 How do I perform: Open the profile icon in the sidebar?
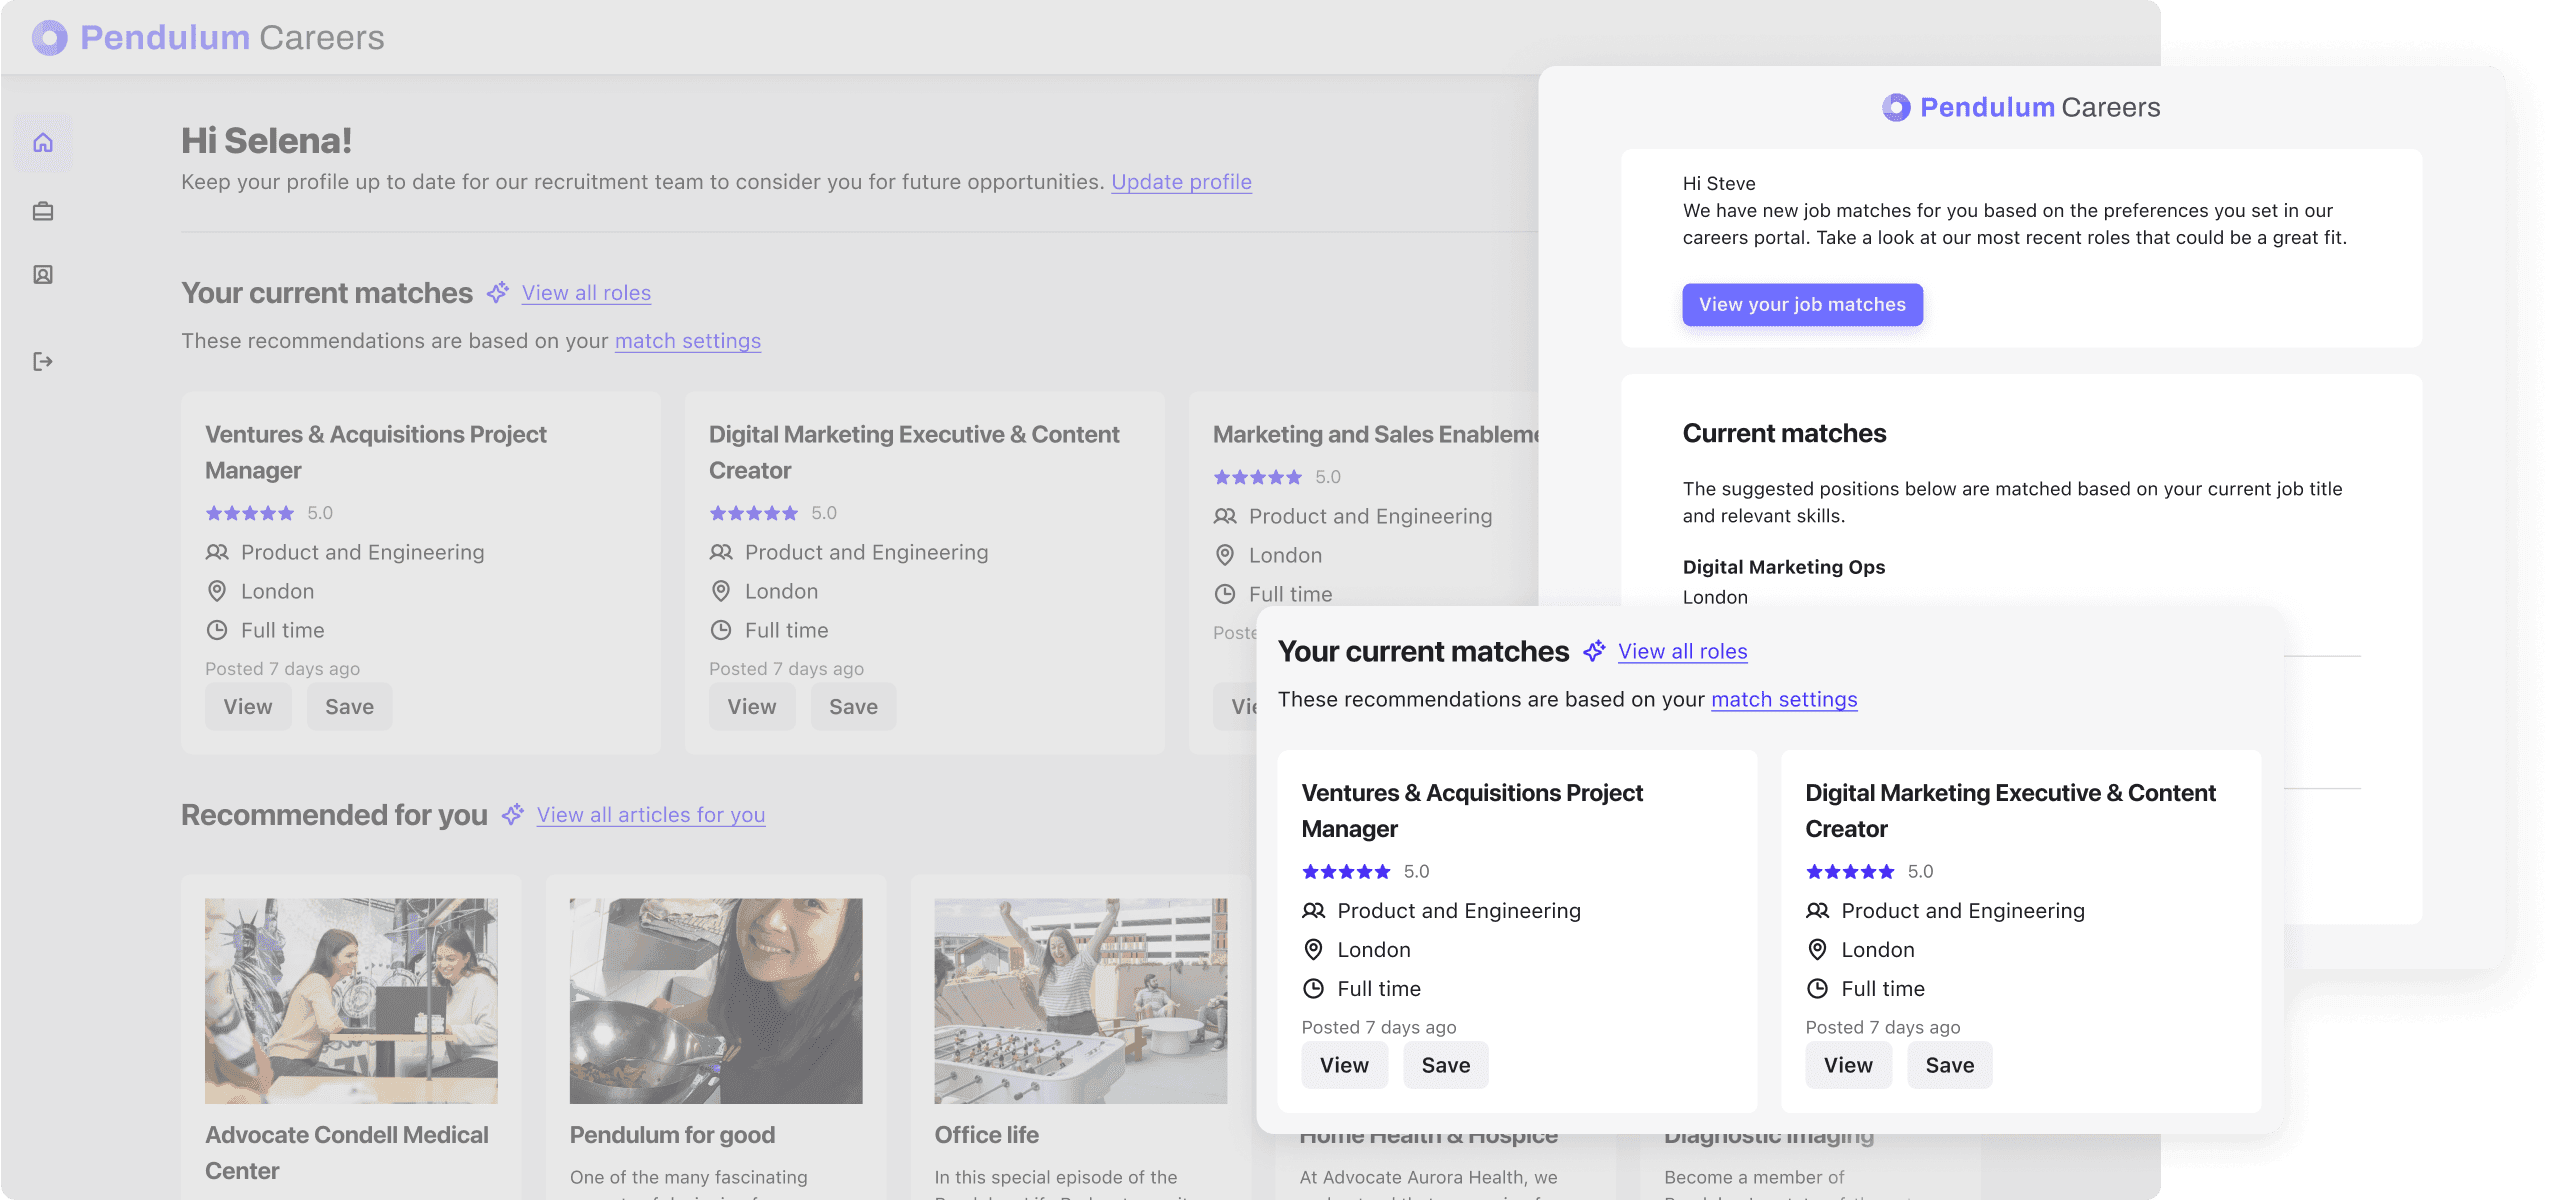[x=43, y=275]
